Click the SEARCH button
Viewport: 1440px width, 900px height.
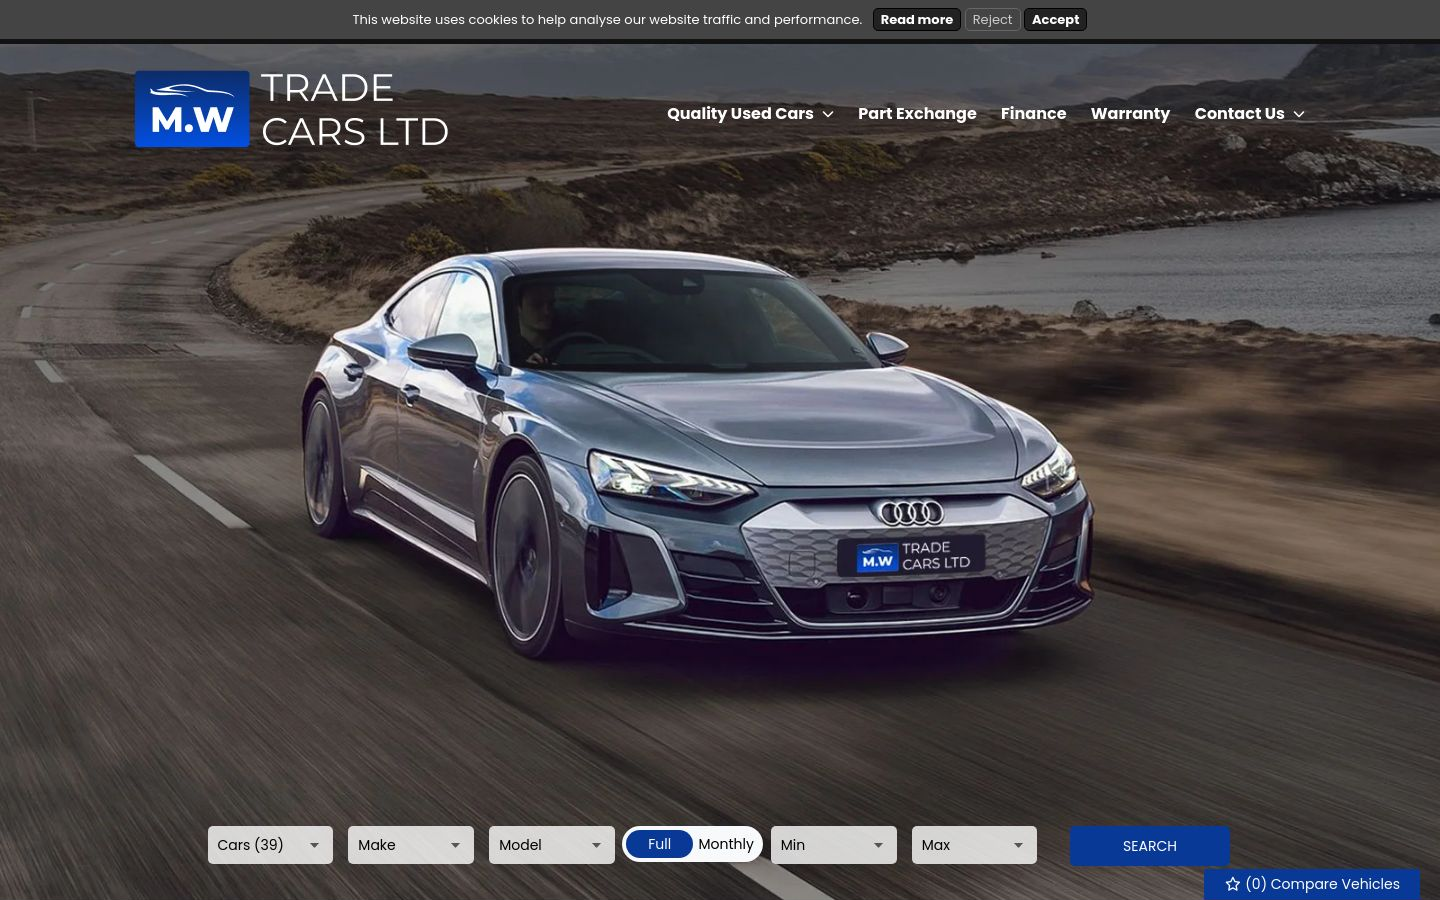point(1150,846)
